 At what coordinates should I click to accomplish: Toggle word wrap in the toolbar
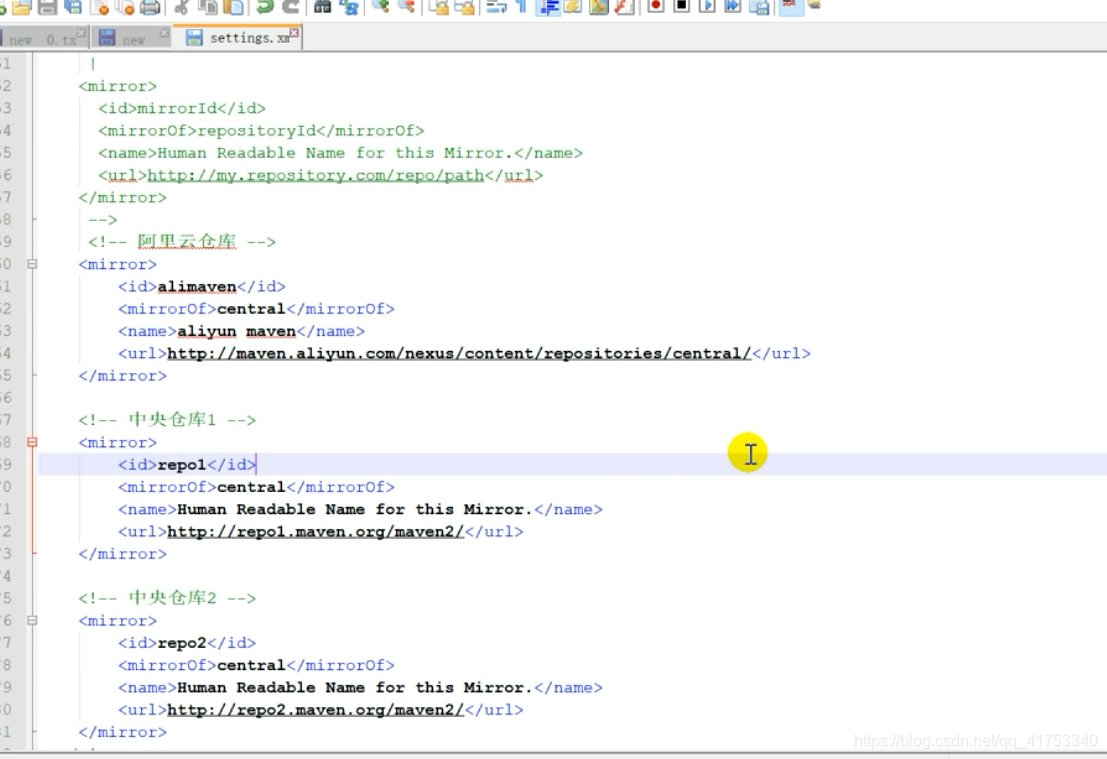click(496, 7)
